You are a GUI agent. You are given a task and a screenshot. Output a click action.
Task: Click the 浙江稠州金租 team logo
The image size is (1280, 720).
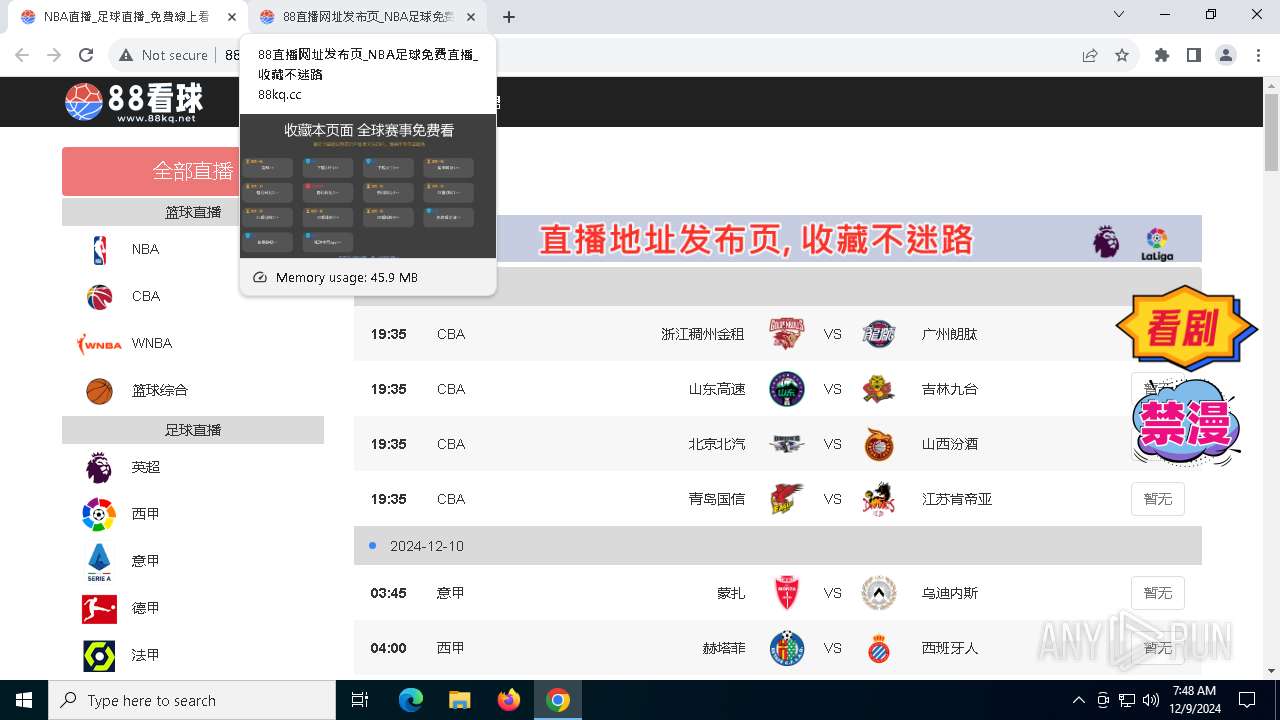pyautogui.click(x=786, y=334)
